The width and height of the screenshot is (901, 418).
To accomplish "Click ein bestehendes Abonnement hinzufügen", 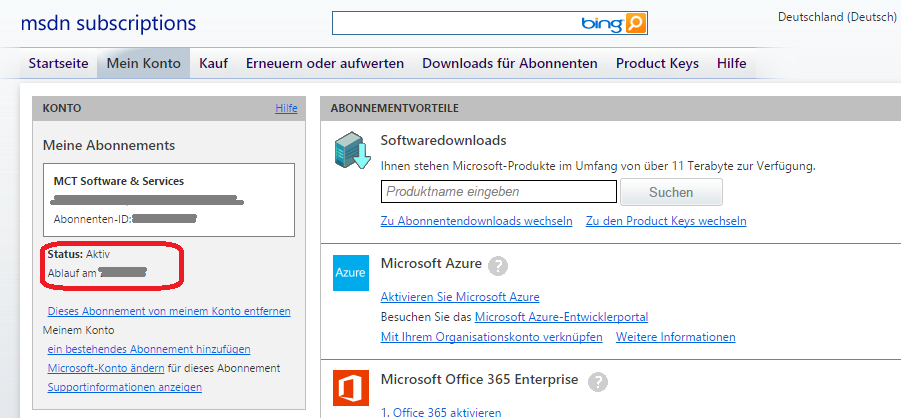I will pyautogui.click(x=149, y=349).
